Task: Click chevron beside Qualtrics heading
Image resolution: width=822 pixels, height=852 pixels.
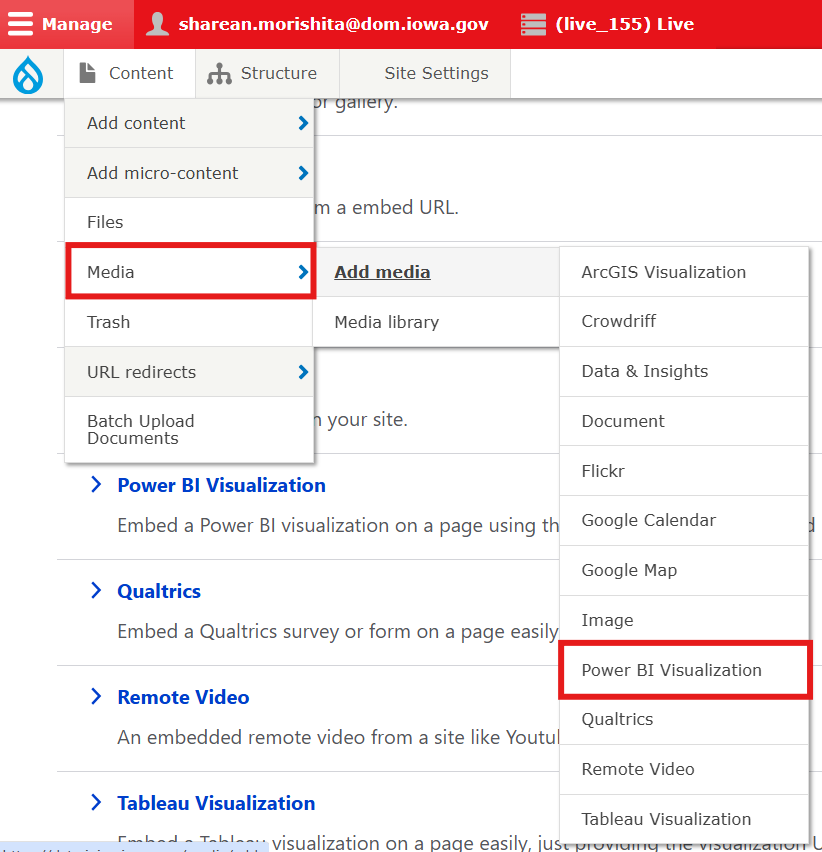Action: click(96, 590)
